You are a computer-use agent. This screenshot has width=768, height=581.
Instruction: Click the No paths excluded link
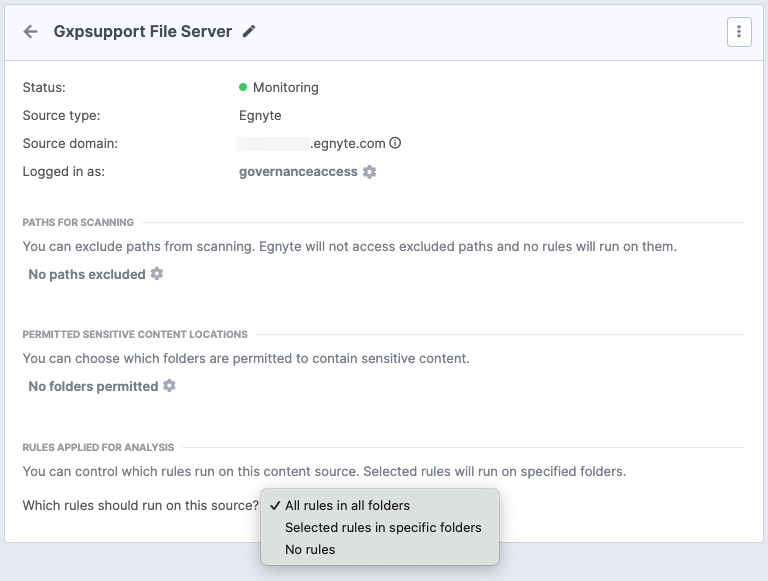coord(87,274)
